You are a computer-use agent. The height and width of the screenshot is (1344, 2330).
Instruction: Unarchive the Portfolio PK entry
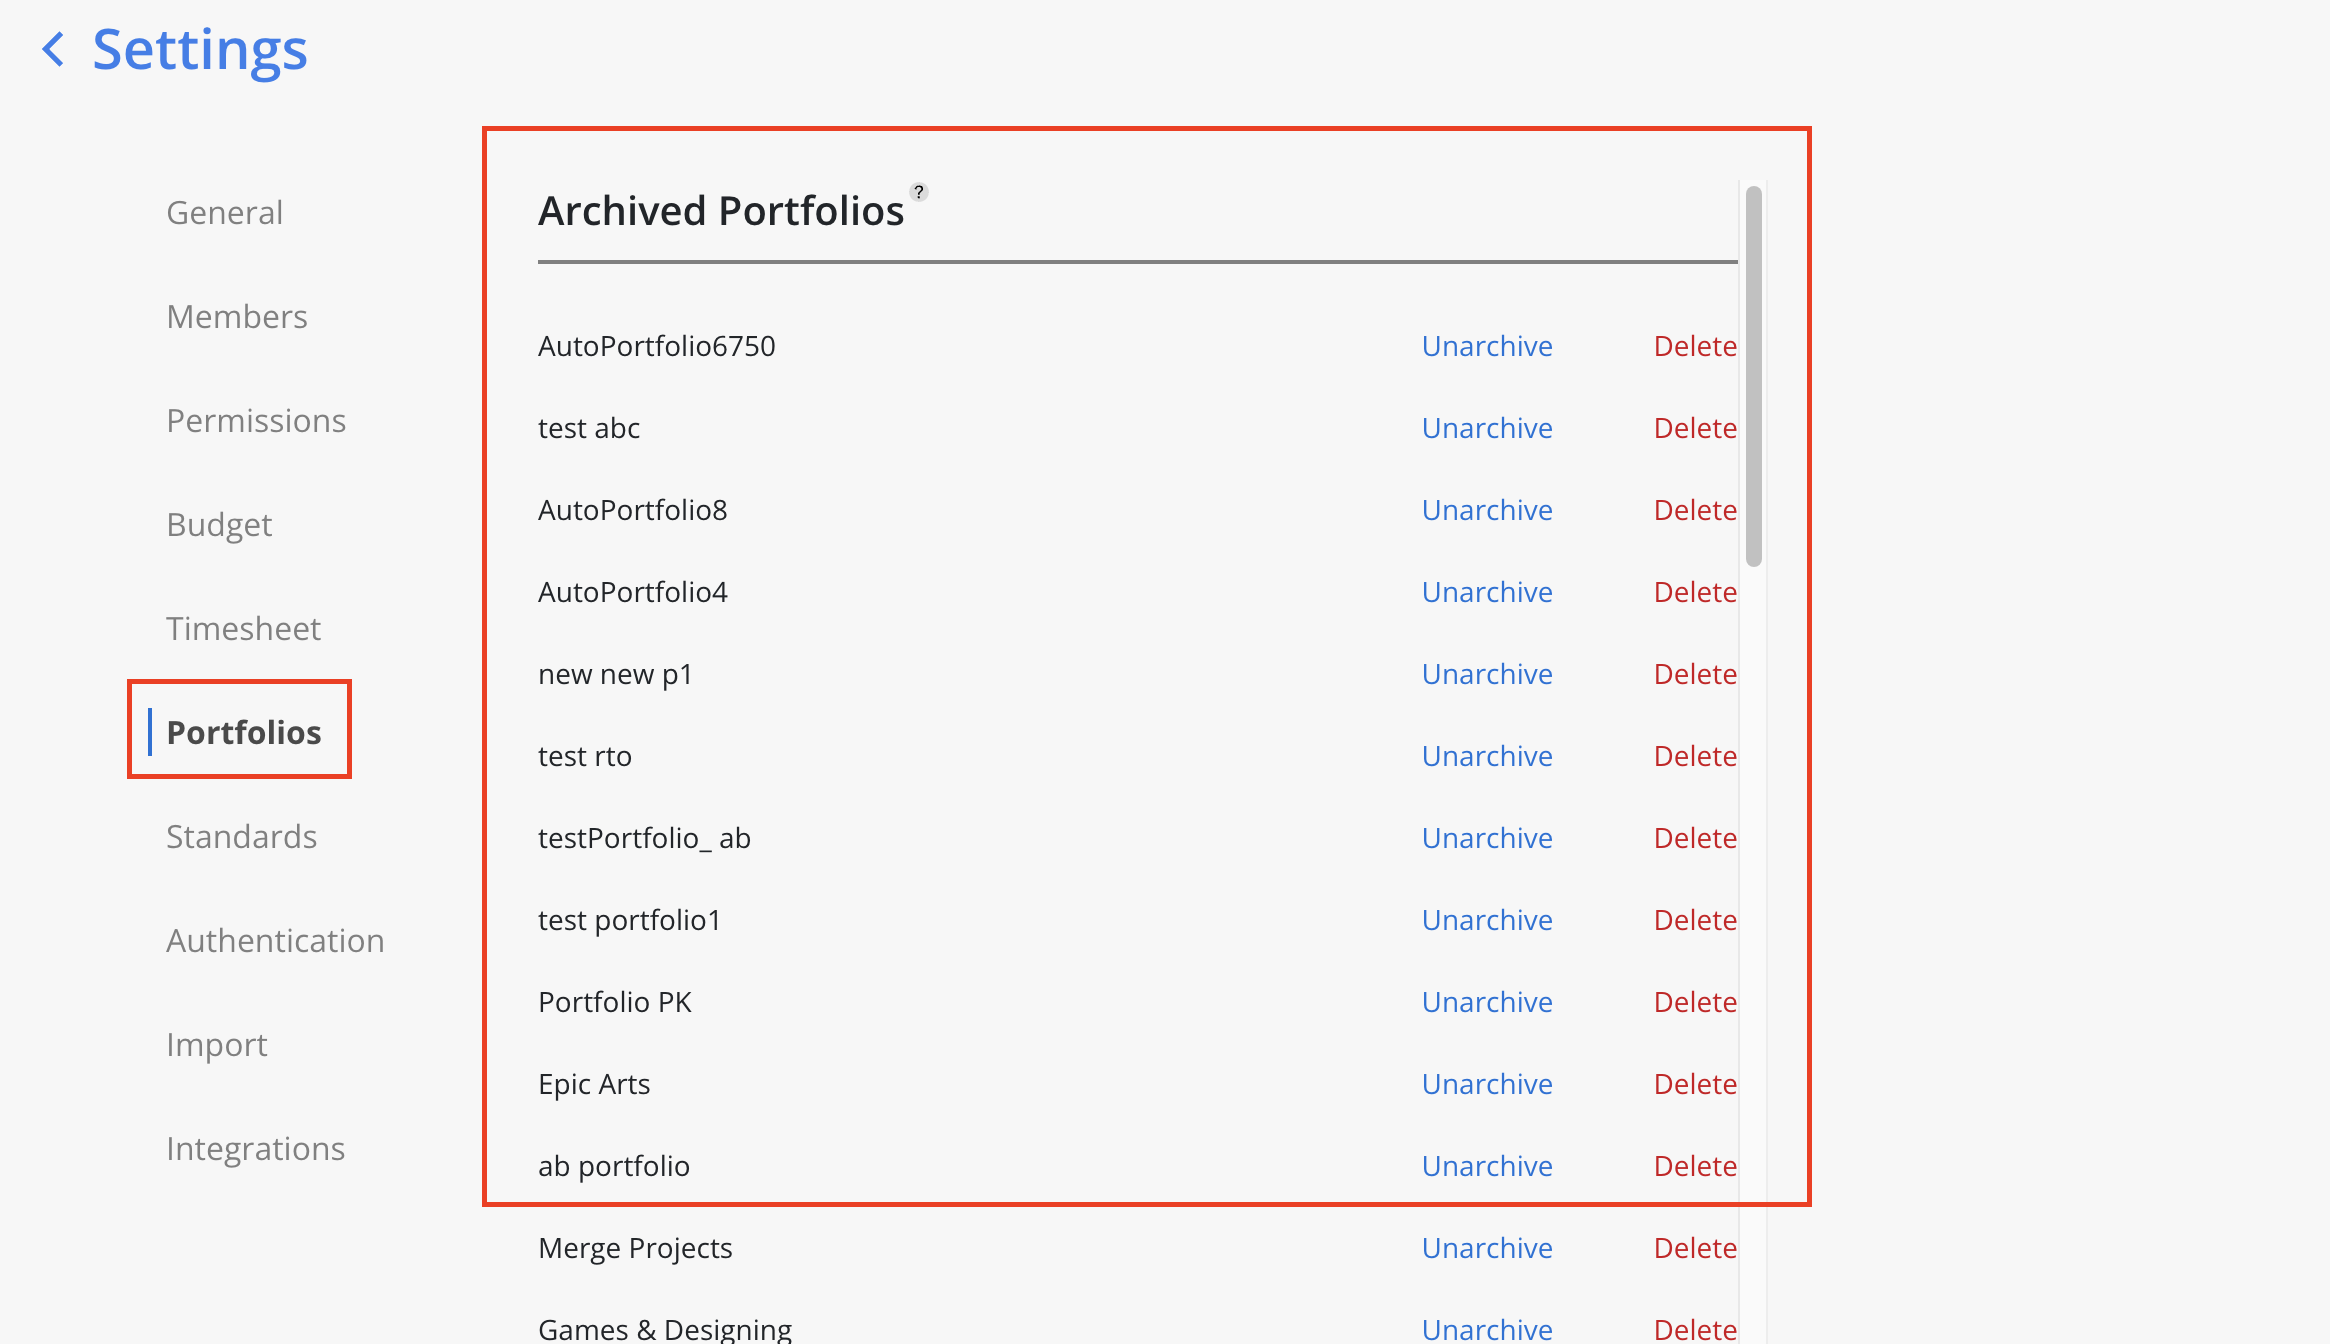pos(1487,1002)
